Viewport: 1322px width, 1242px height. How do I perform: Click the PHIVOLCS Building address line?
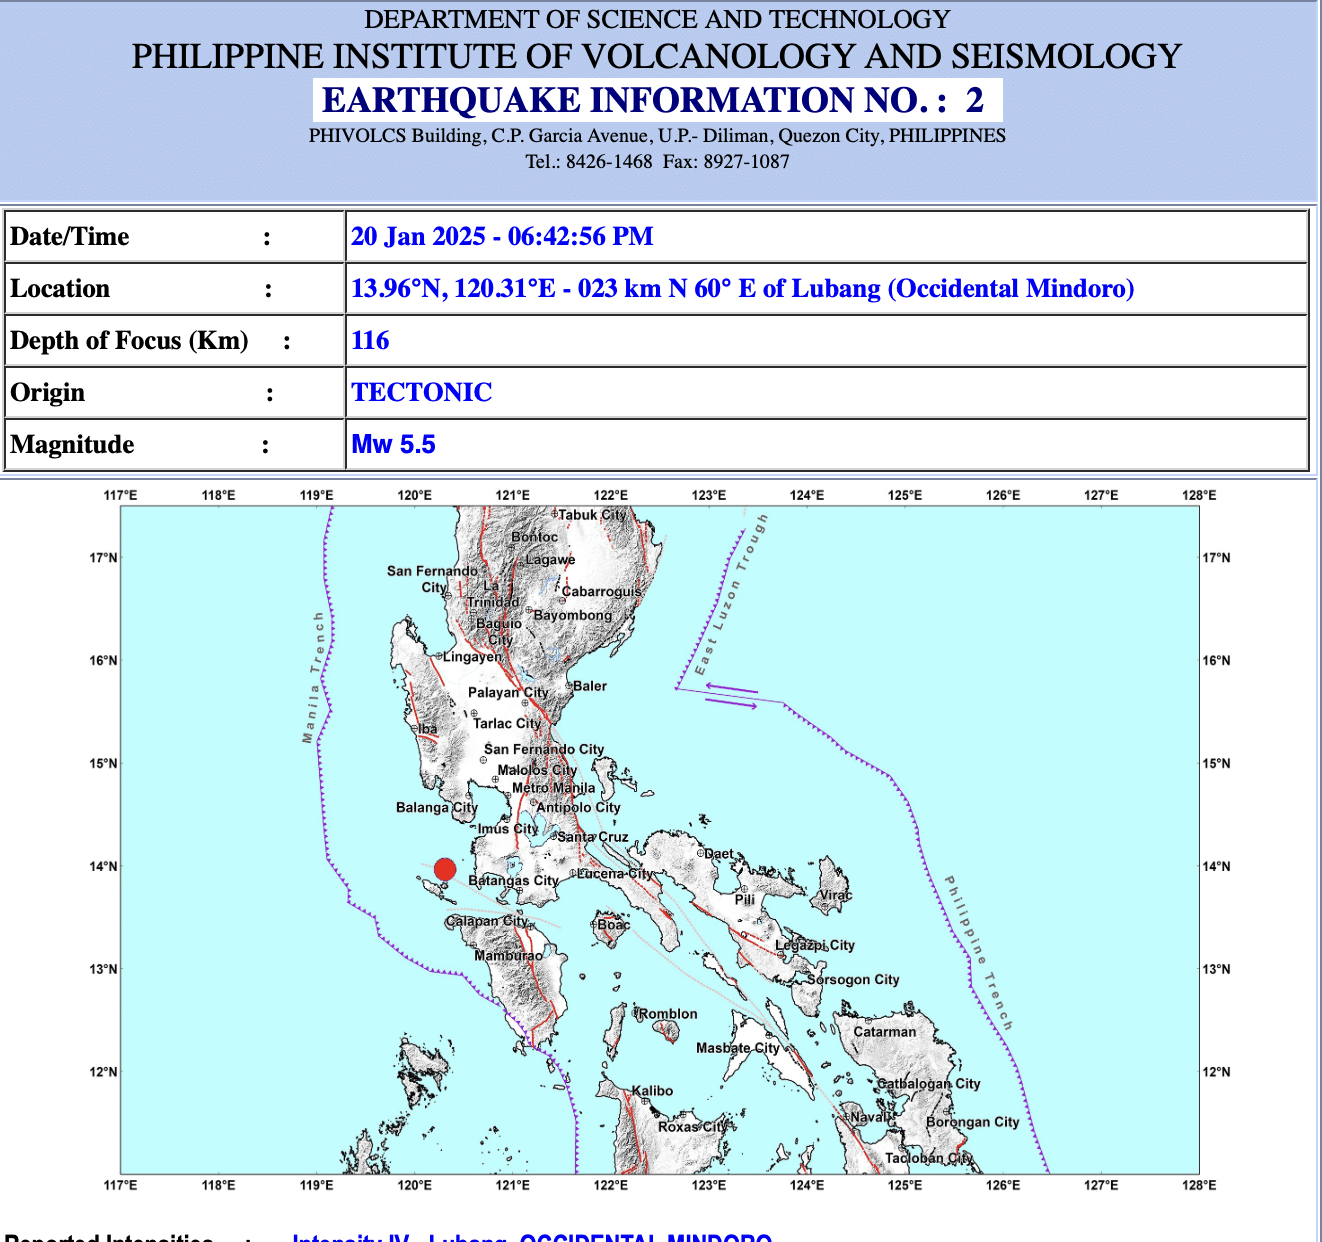[657, 136]
